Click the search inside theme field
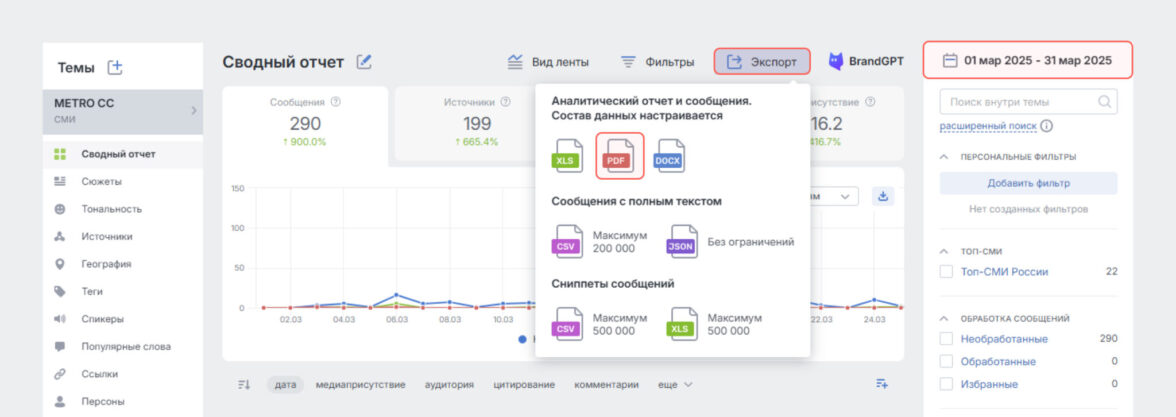Screen dimensions: 1176x417 (x=1020, y=101)
